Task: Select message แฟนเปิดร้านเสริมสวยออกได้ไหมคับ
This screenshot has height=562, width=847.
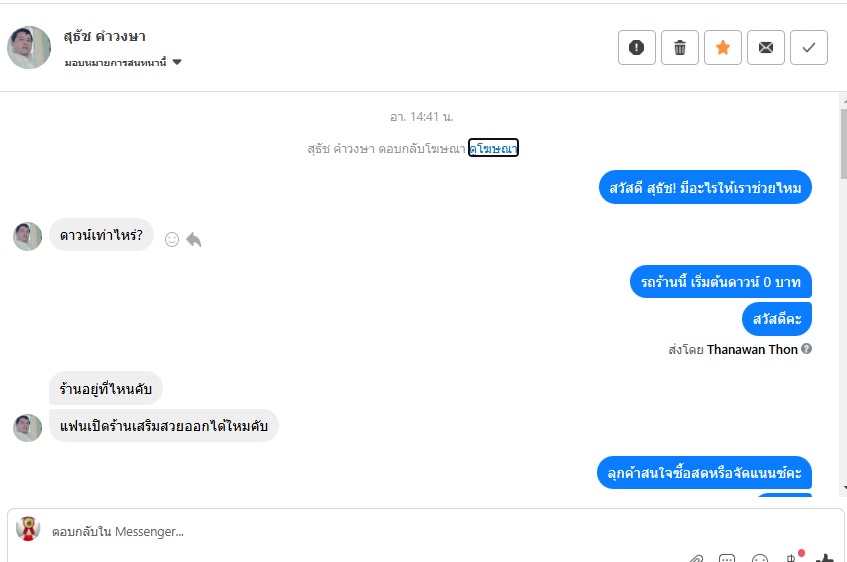Action: click(x=164, y=426)
